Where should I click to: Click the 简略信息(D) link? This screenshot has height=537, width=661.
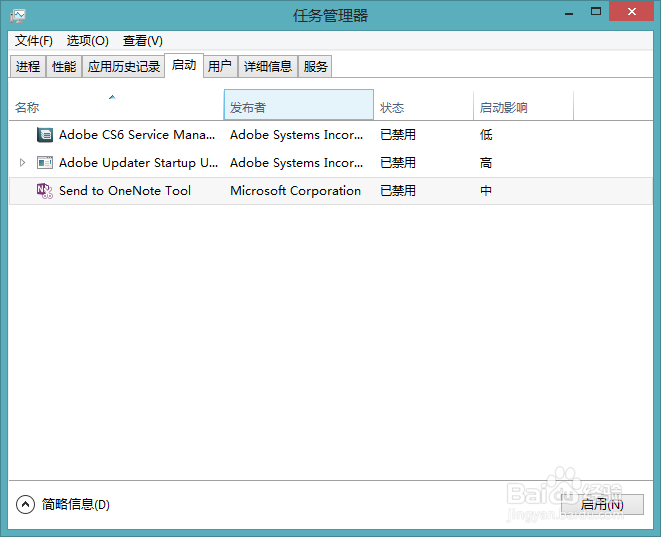pyautogui.click(x=76, y=504)
